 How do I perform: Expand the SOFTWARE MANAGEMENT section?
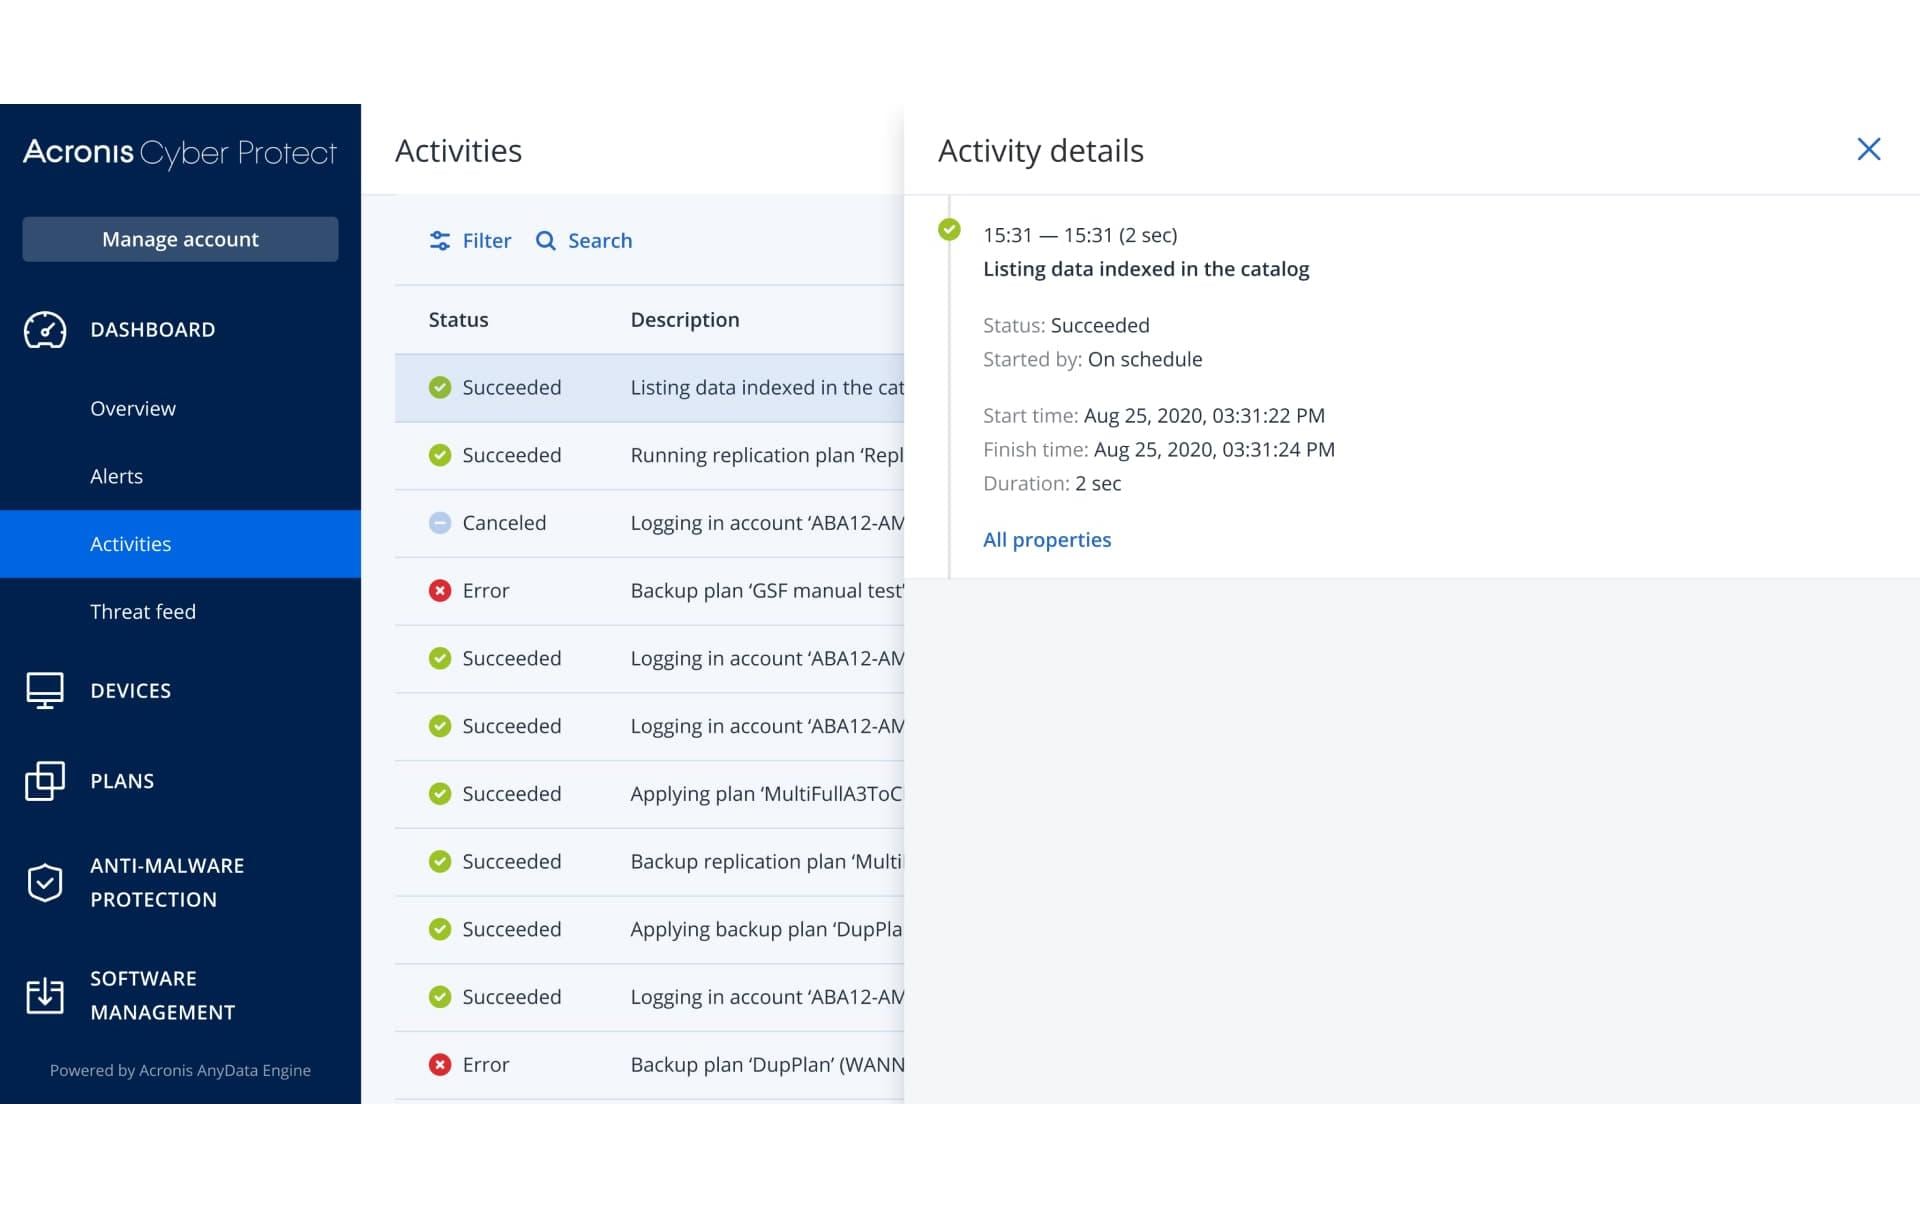[162, 995]
